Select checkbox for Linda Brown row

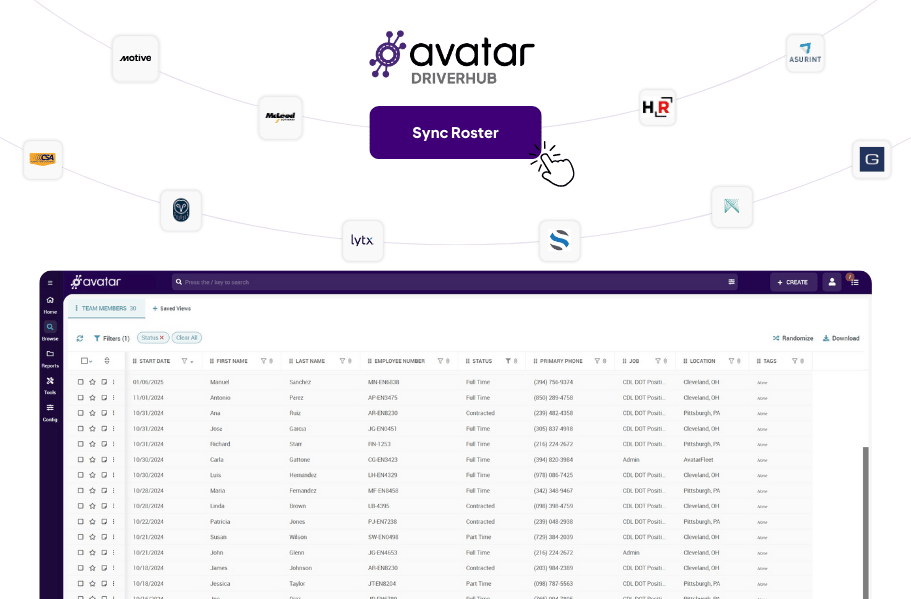tap(81, 506)
